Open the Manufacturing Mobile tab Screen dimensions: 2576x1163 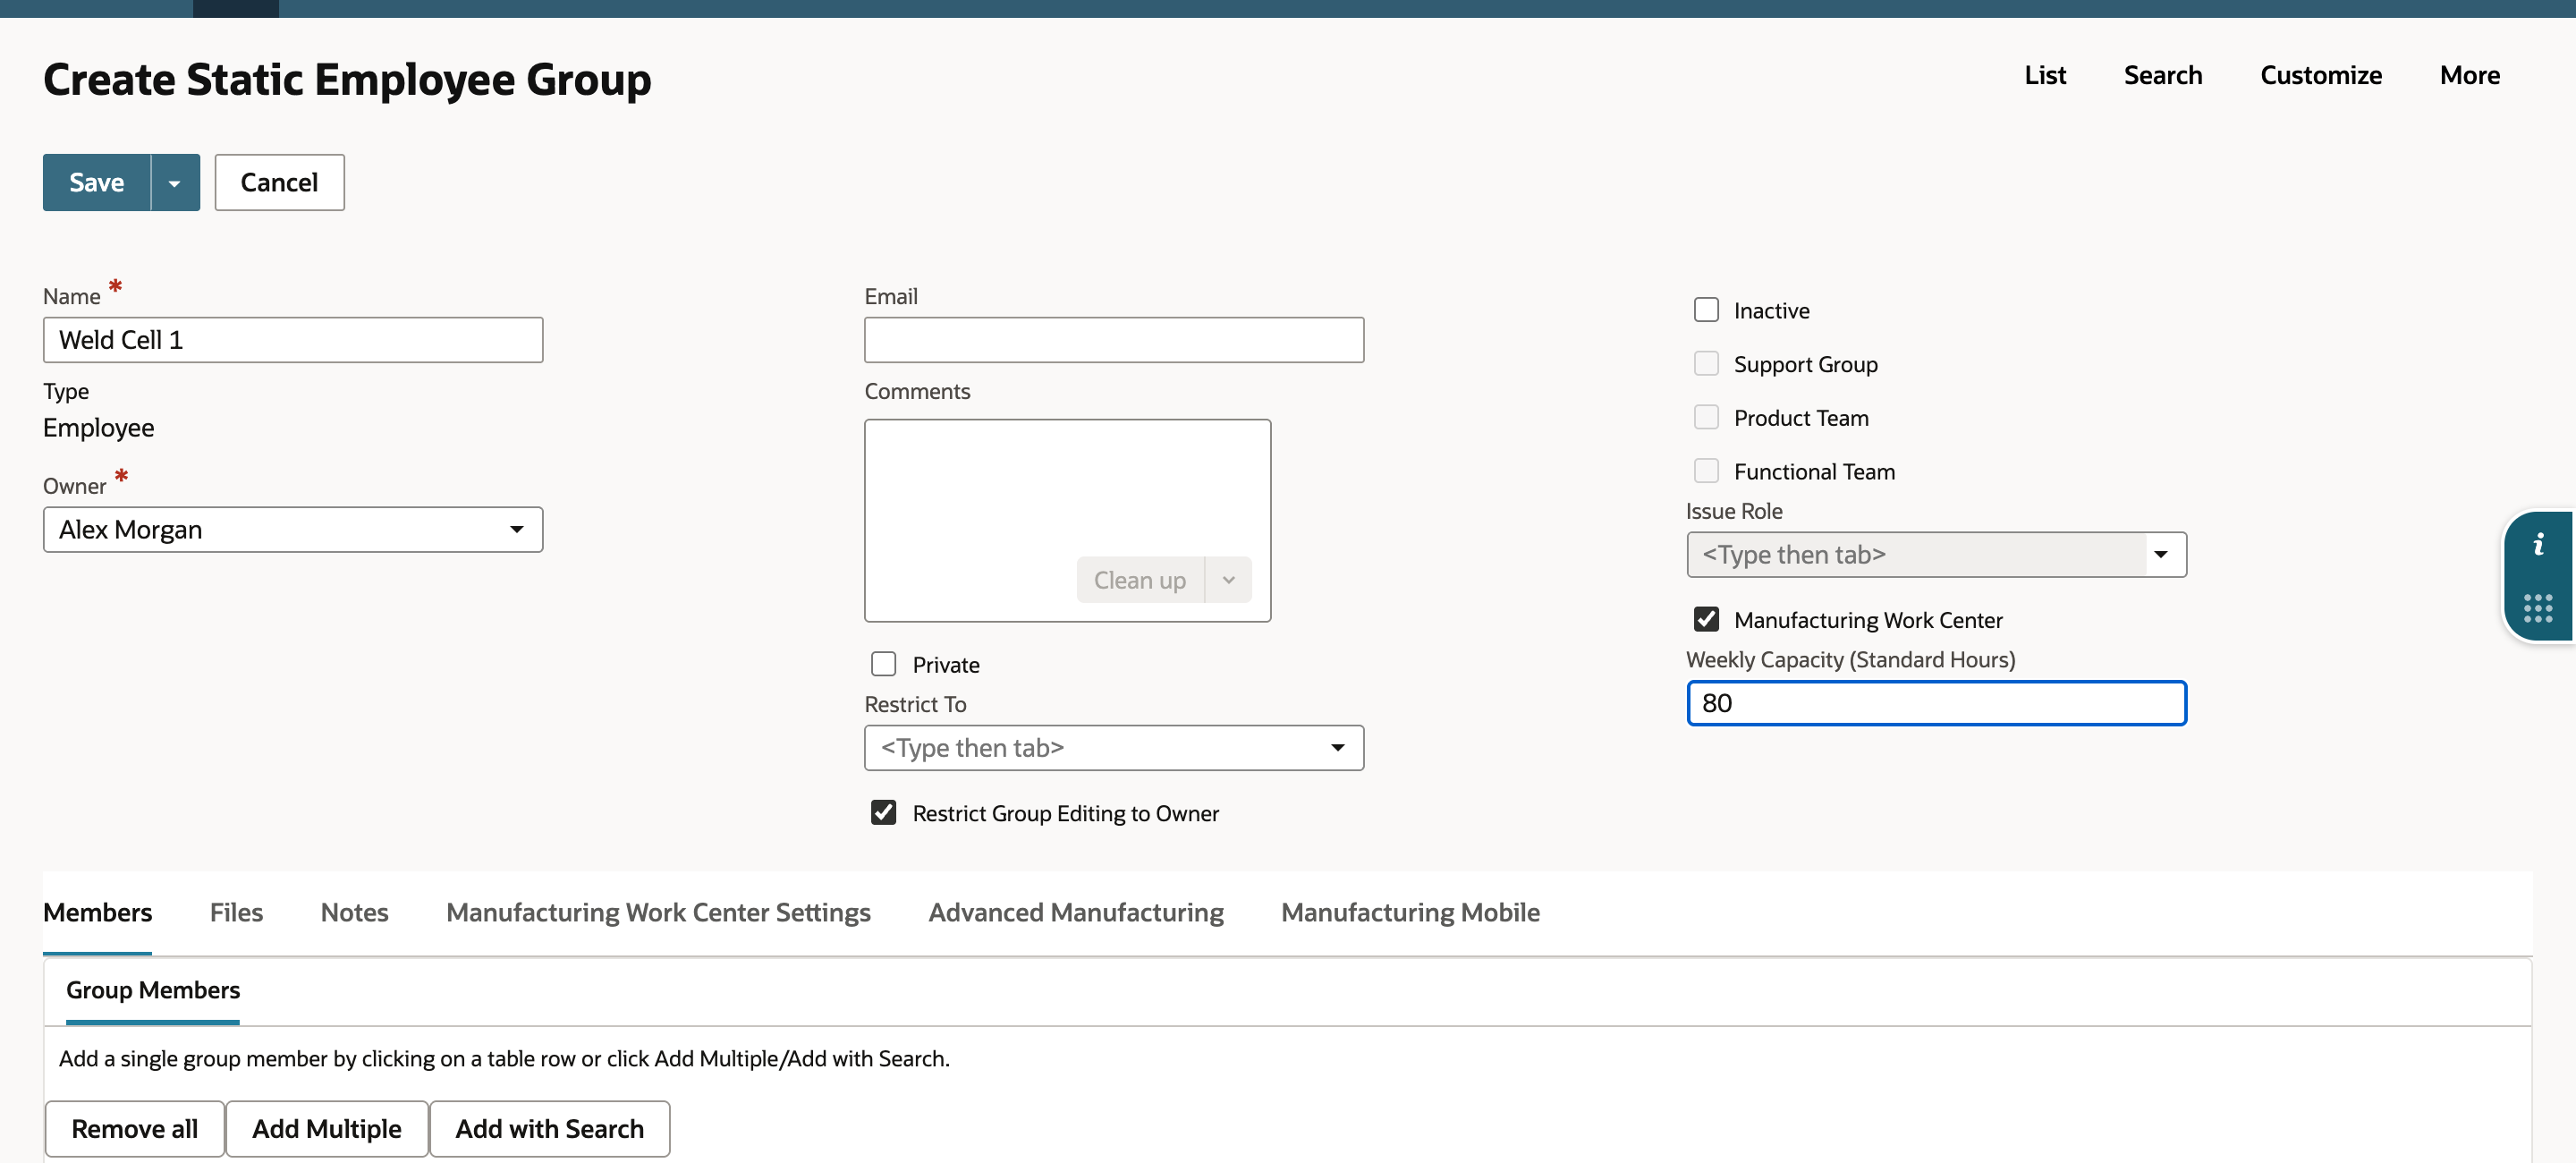click(x=1411, y=913)
